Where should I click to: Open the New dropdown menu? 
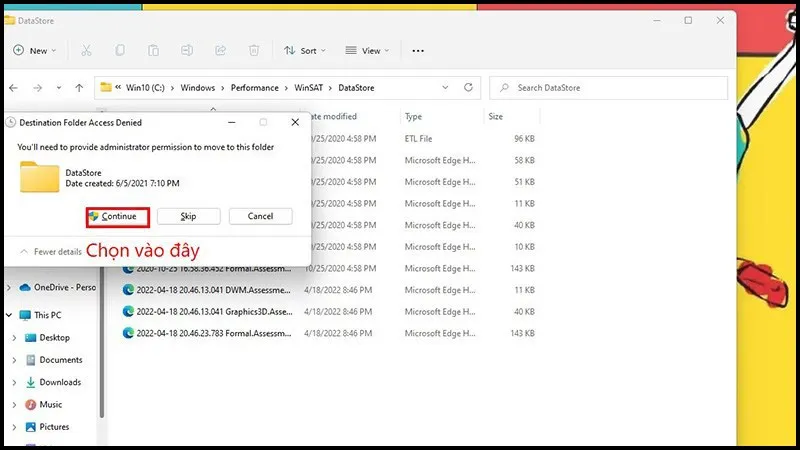coord(35,50)
